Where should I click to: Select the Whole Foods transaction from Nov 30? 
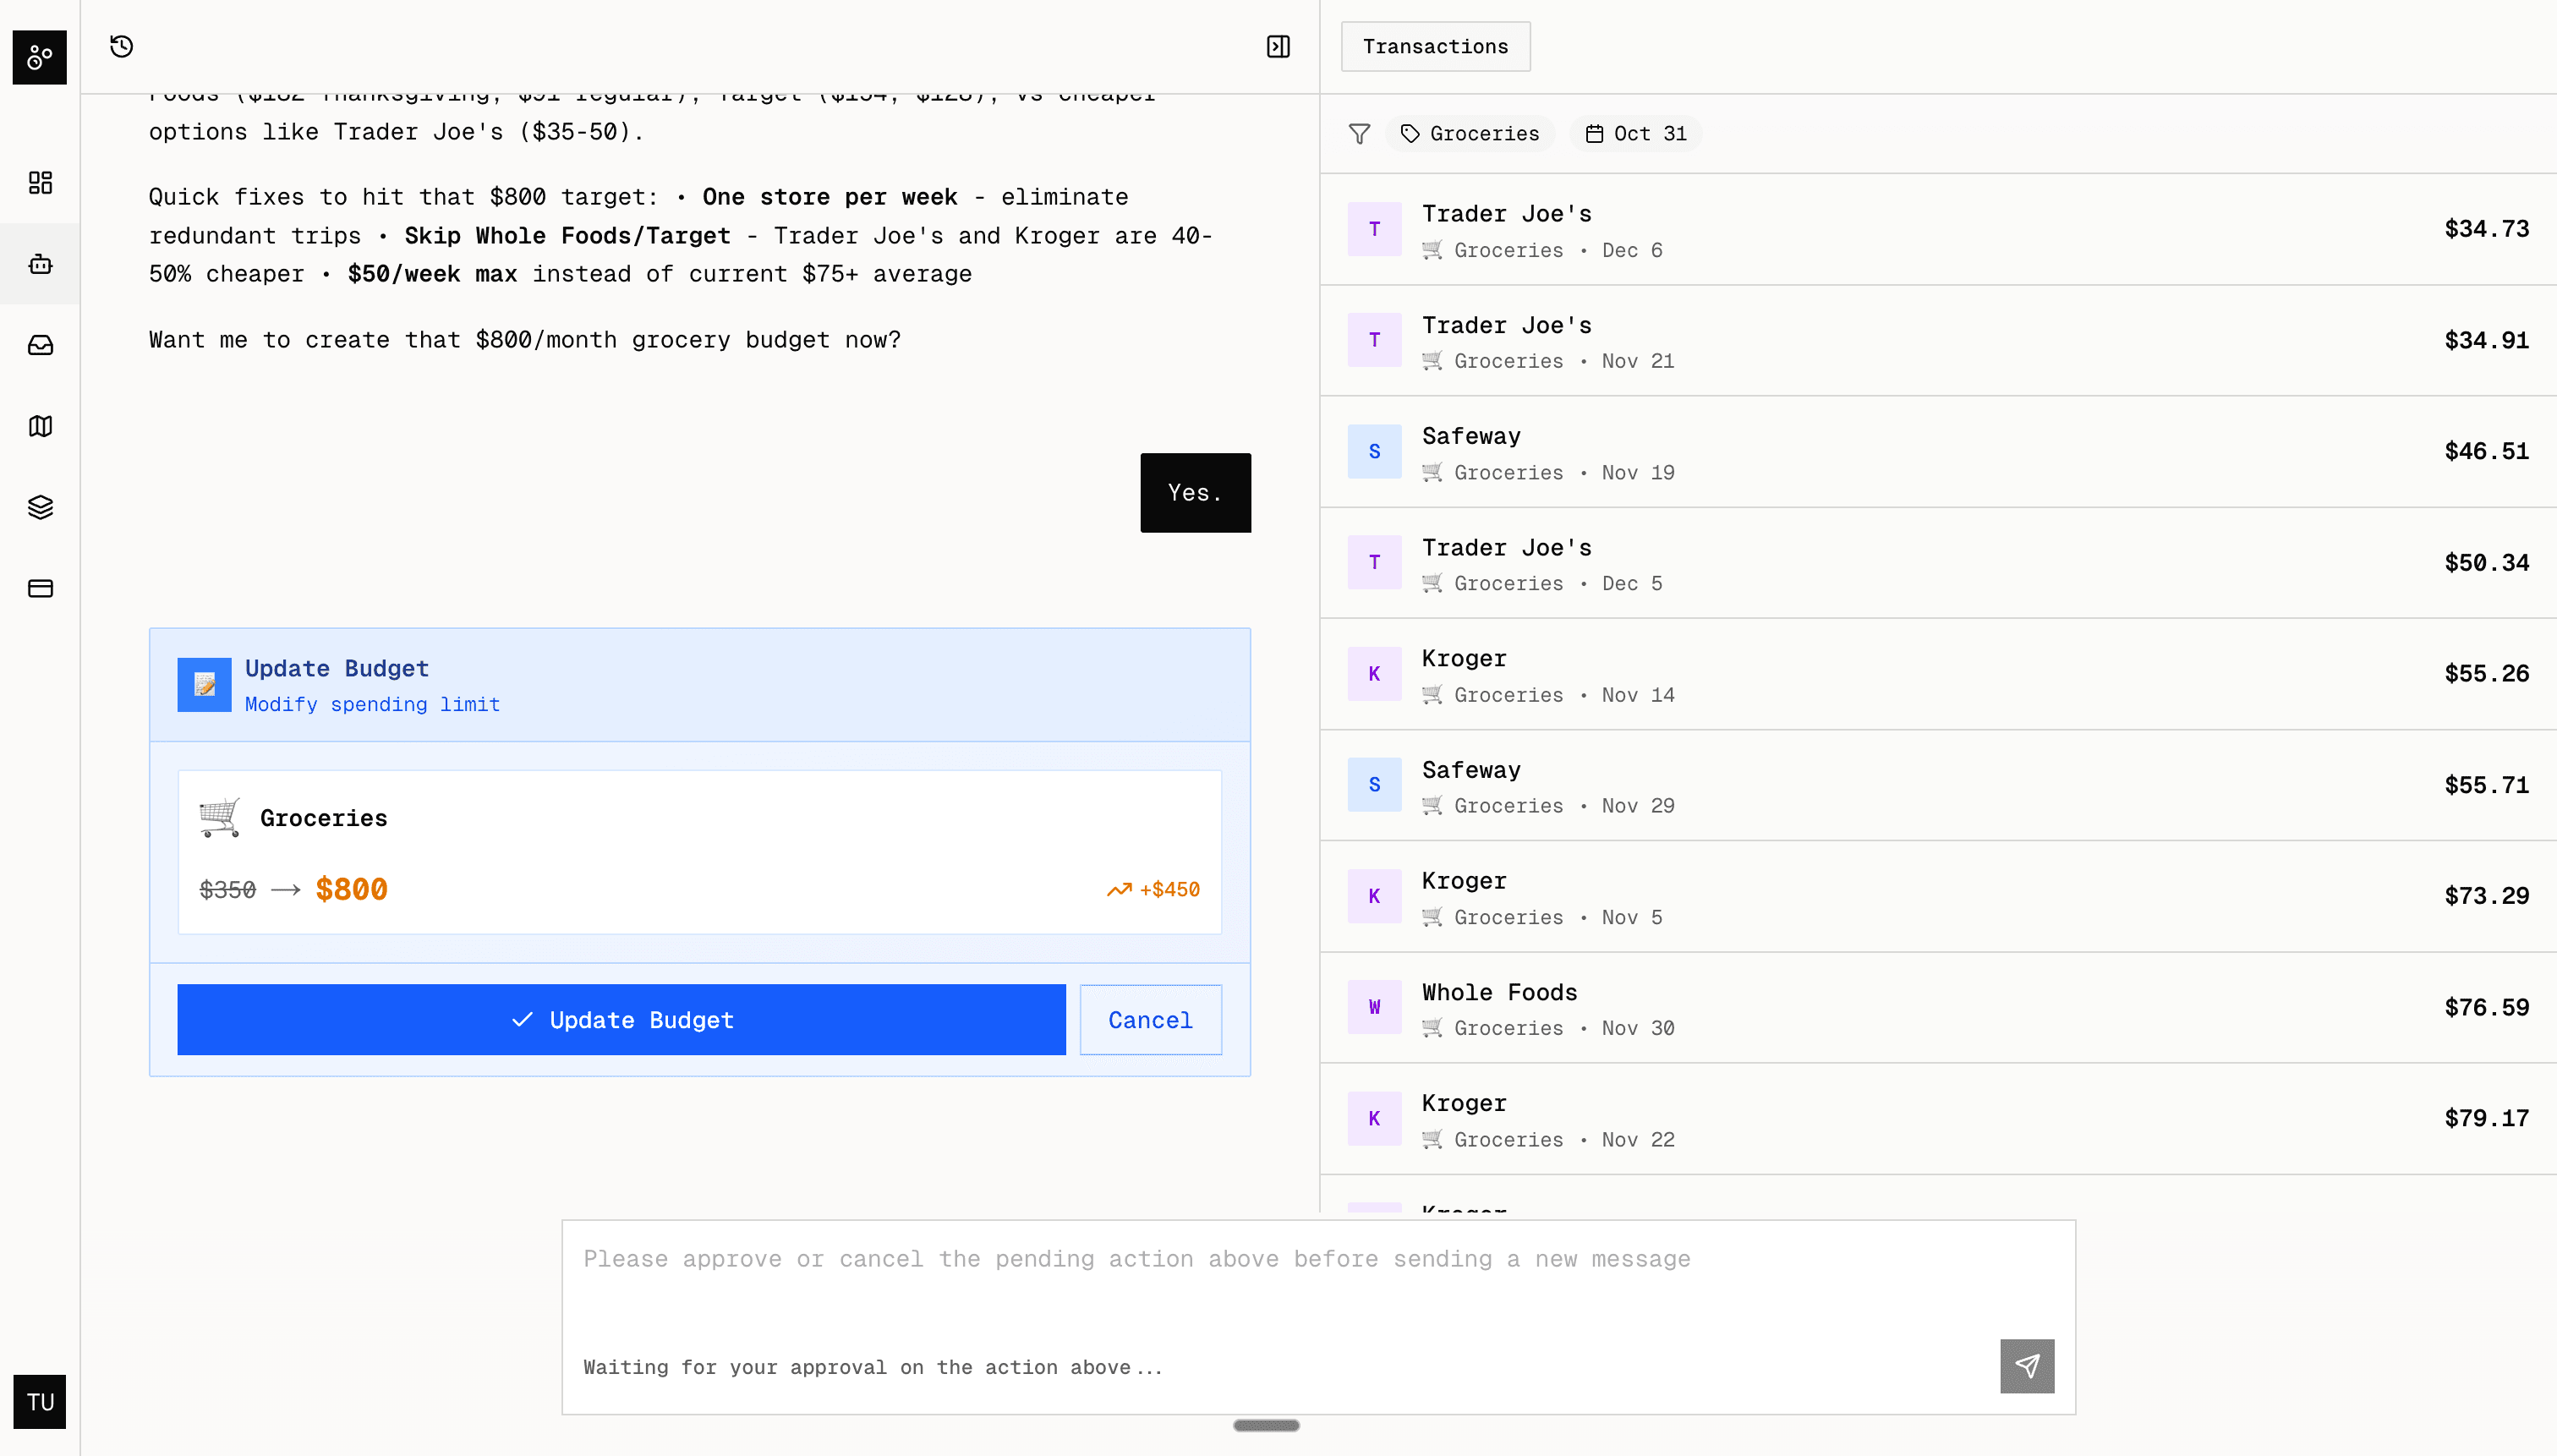click(x=1900, y=1007)
